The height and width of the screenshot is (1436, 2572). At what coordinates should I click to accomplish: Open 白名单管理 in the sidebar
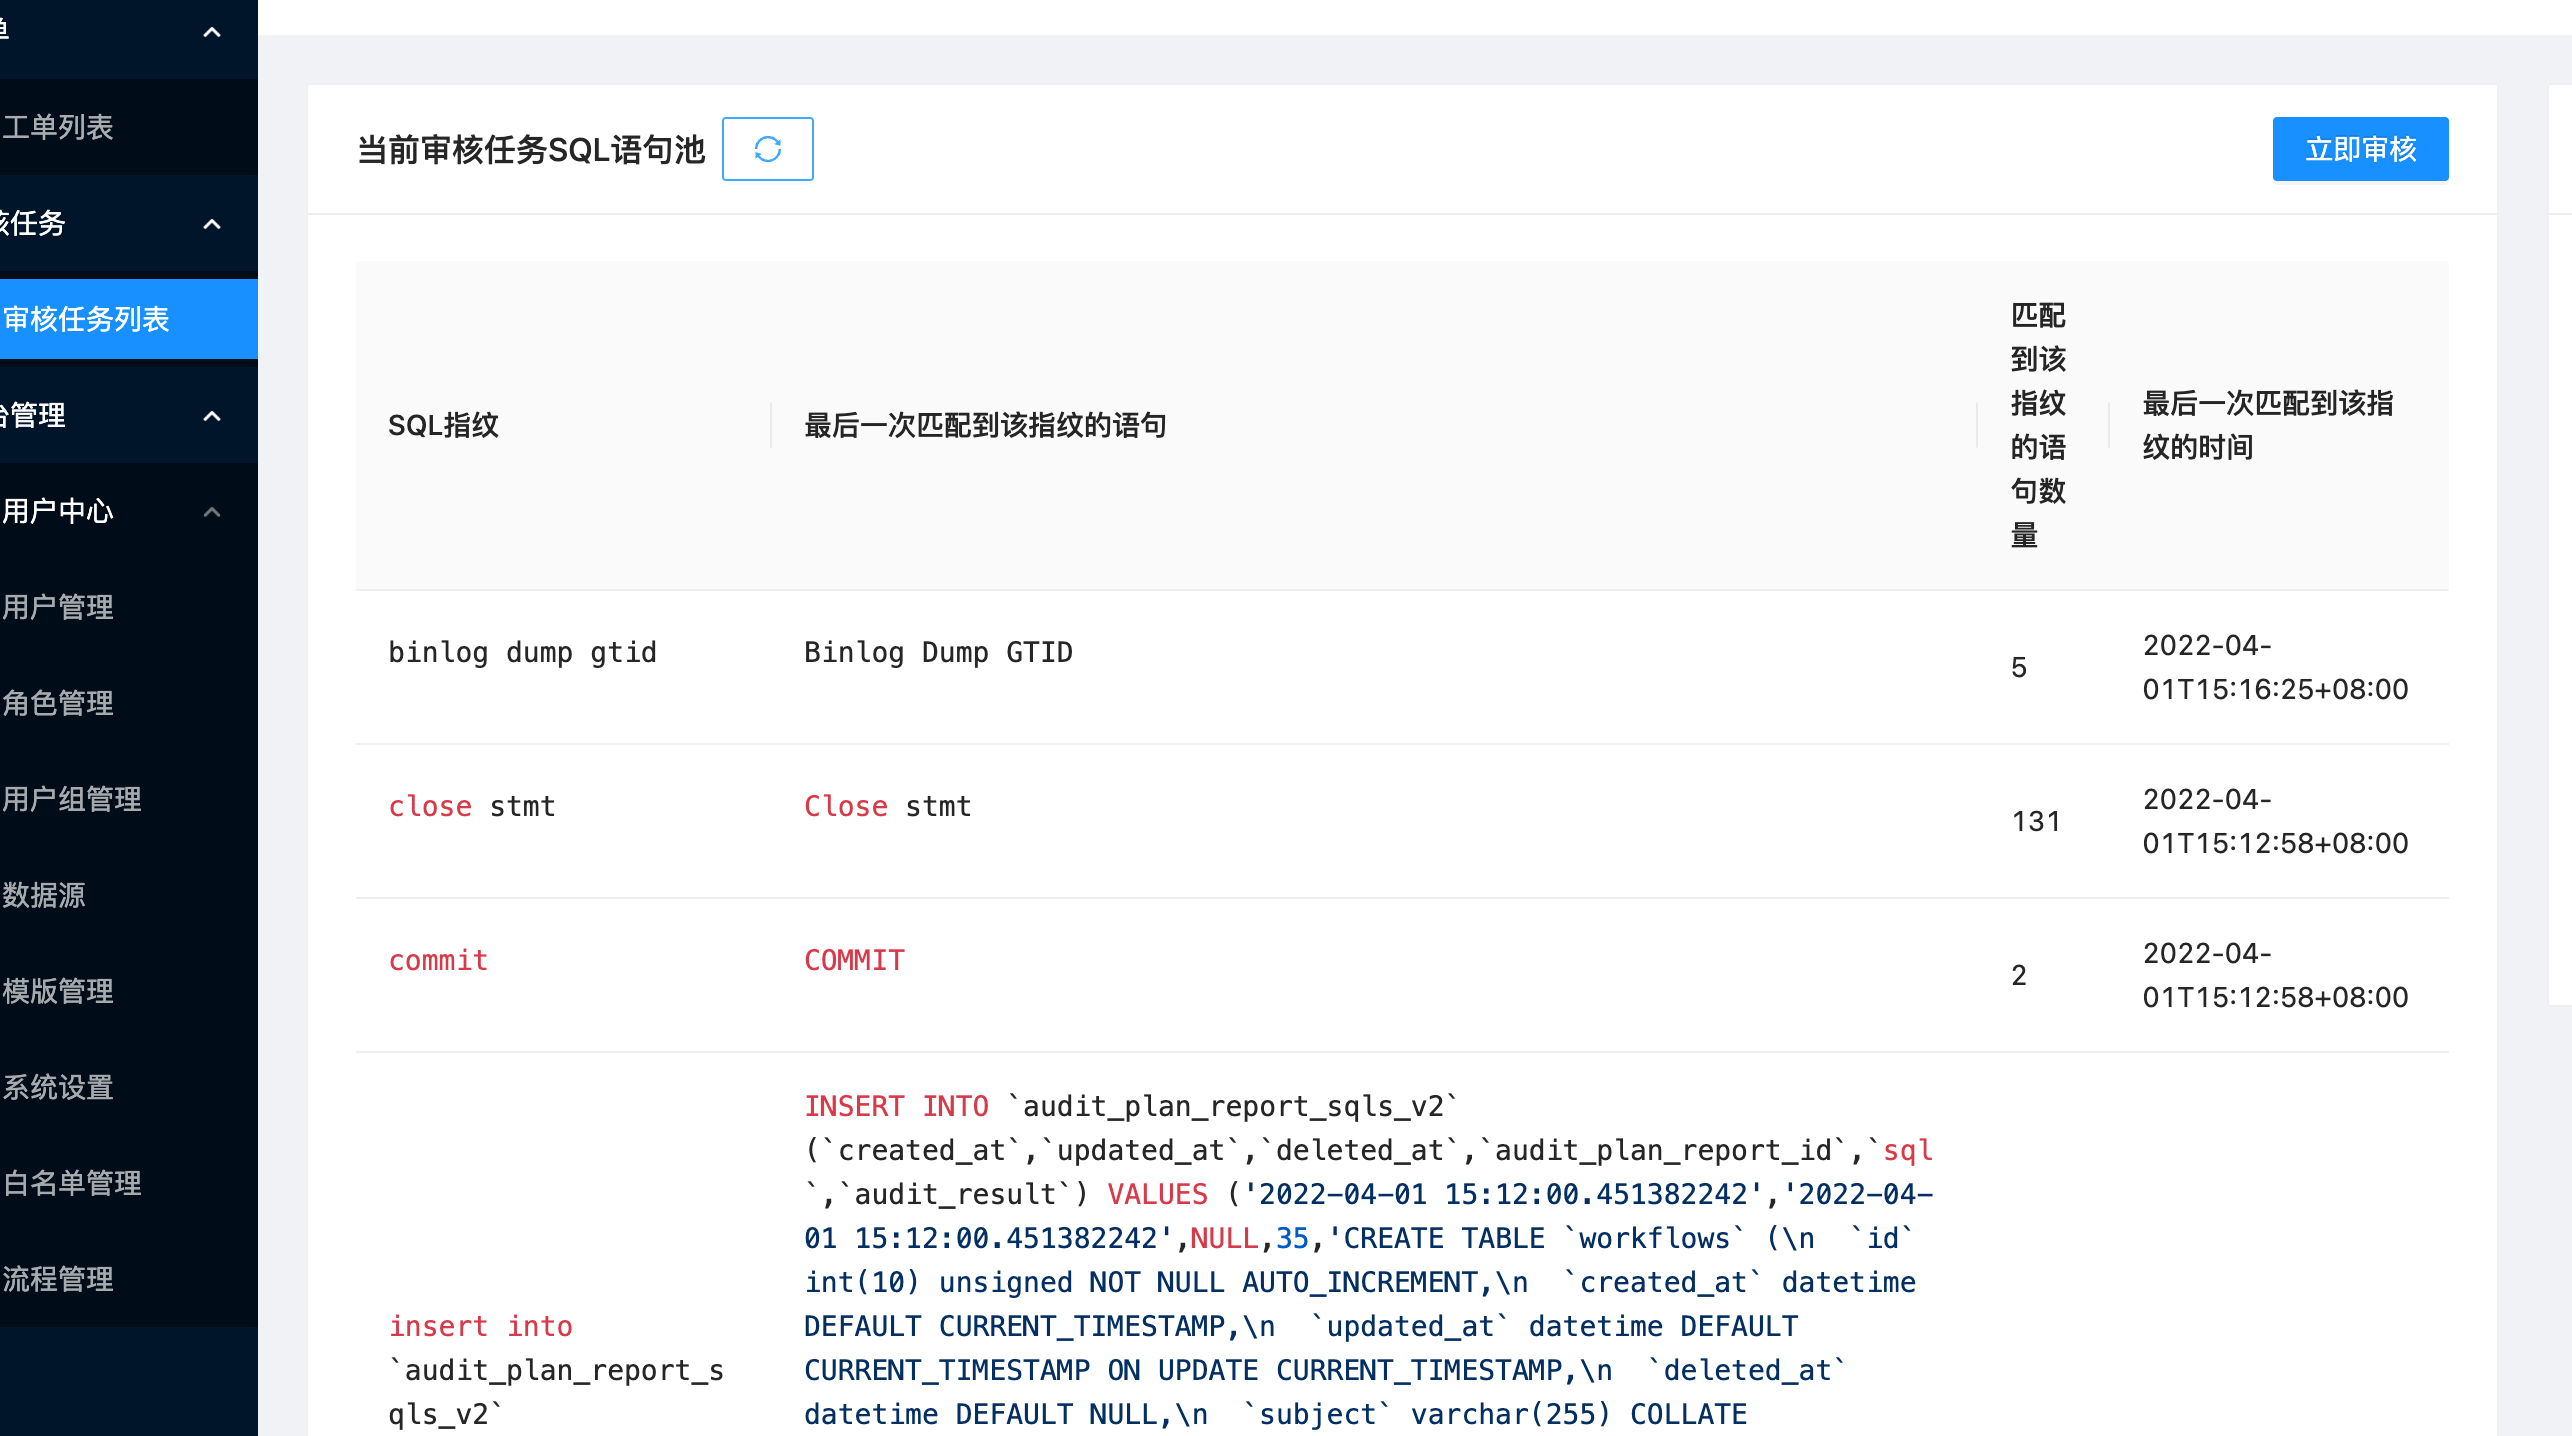(72, 1183)
